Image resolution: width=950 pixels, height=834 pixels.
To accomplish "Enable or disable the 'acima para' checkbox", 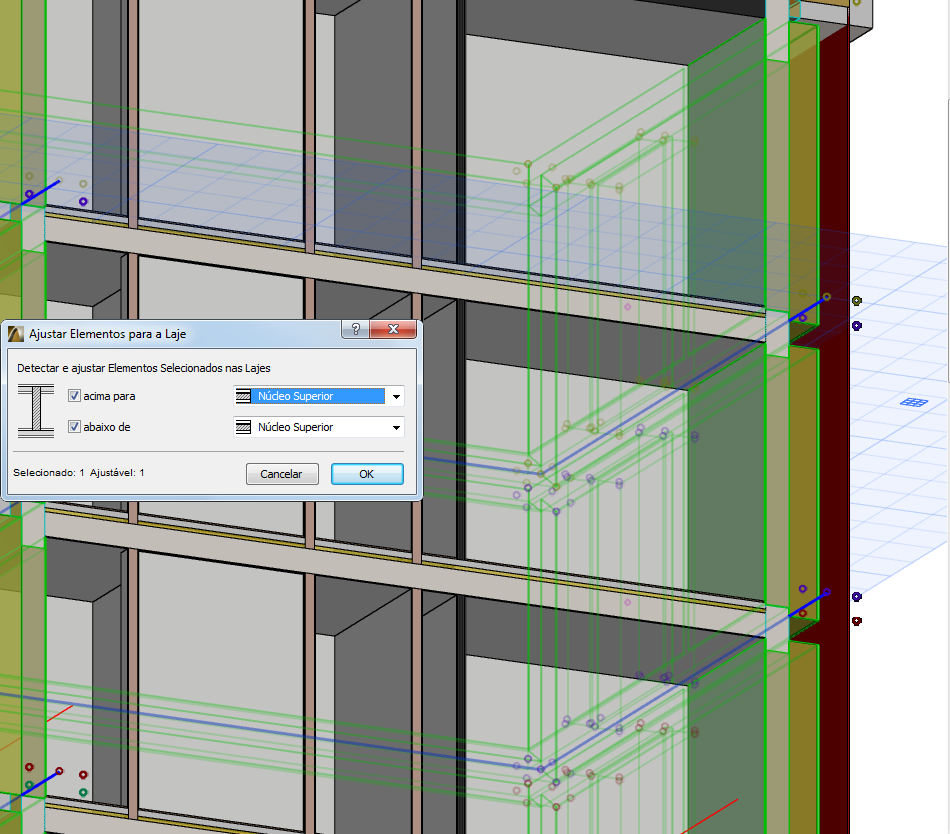I will (75, 395).
